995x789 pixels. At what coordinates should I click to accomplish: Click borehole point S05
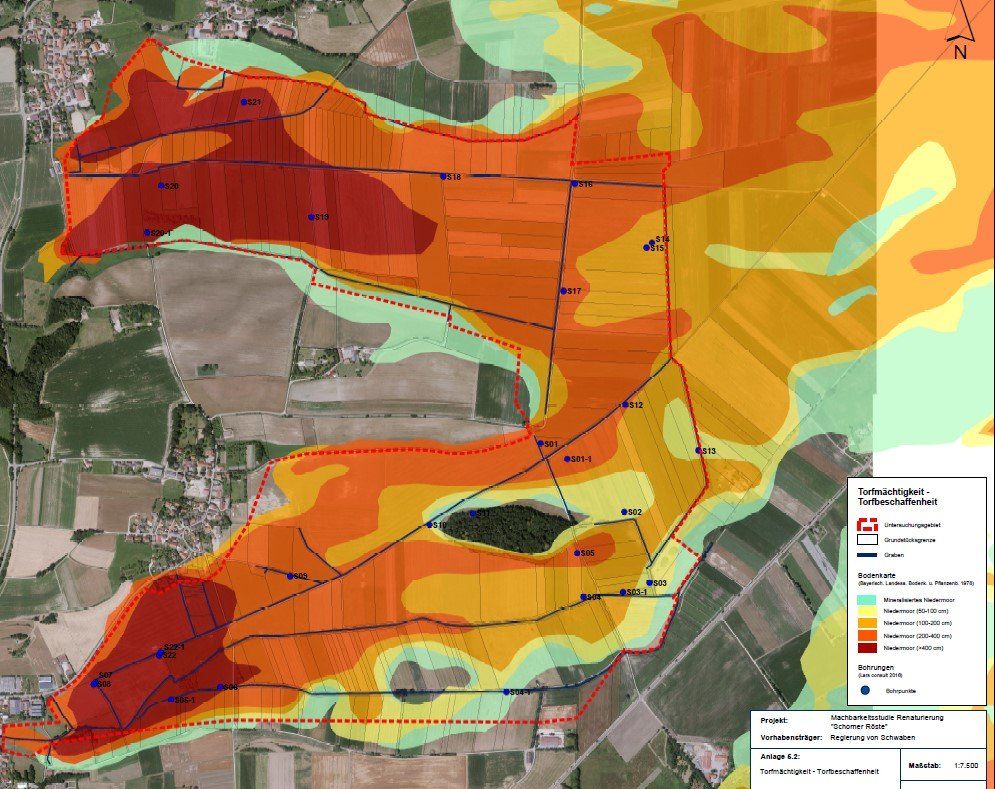(x=577, y=553)
